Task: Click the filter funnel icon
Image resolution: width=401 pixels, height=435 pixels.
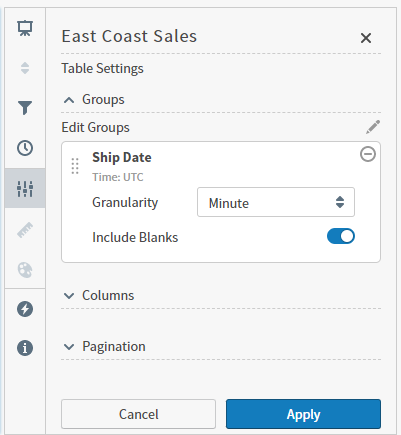Action: 25,108
